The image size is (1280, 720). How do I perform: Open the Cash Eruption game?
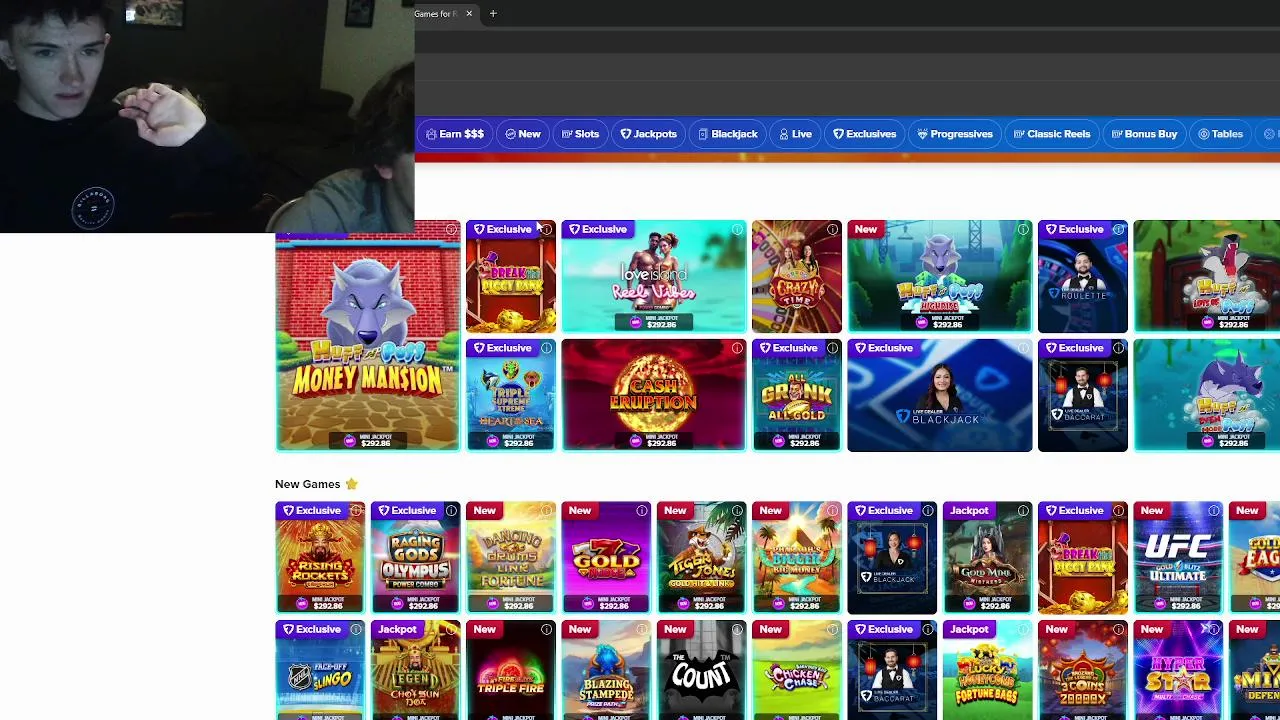pos(654,395)
